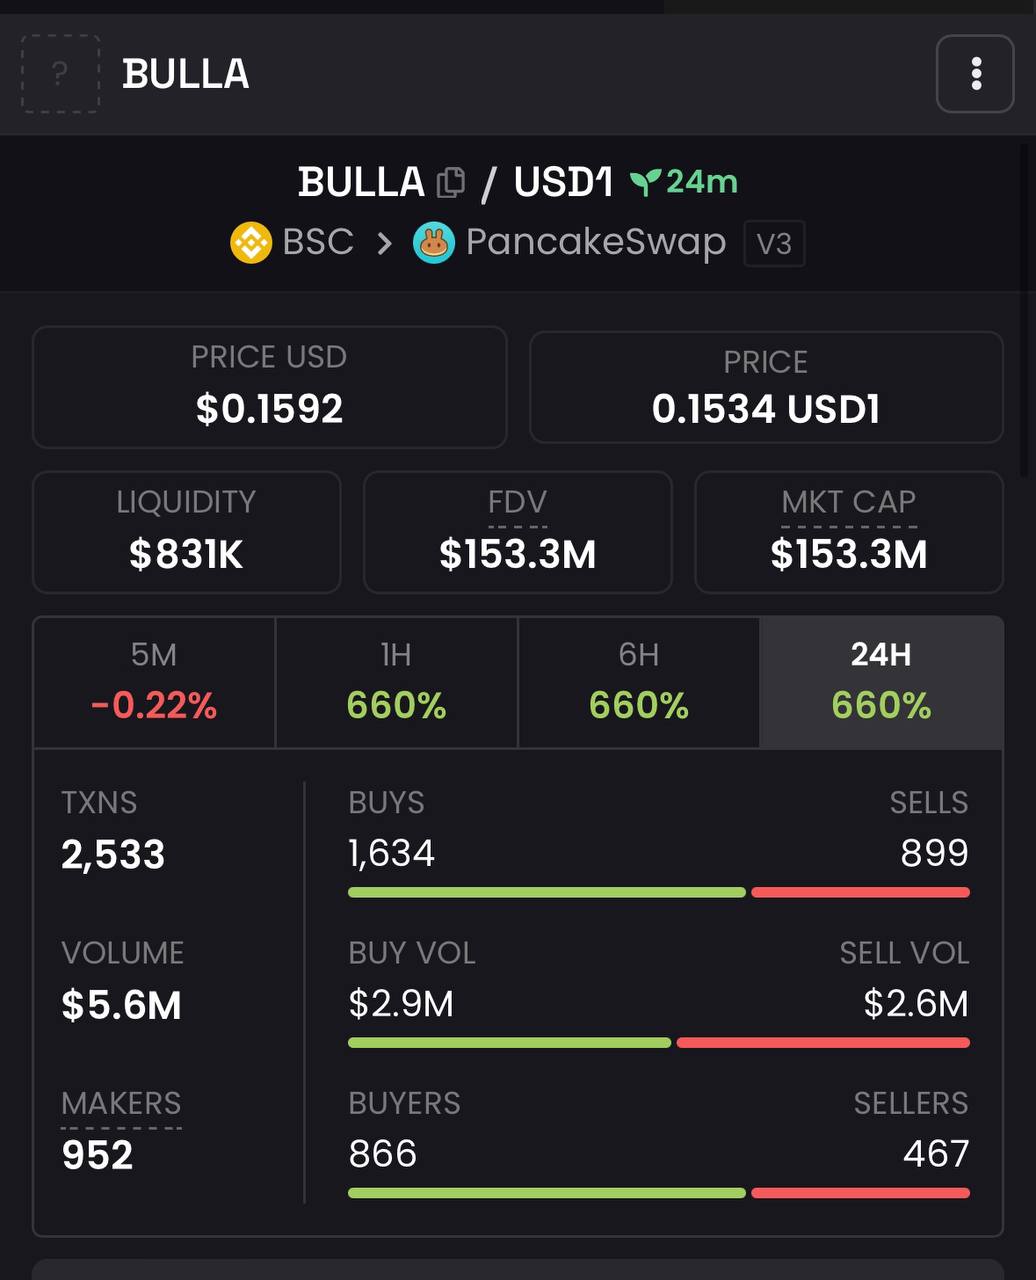Switch to the 6H timeframe tab
Viewport: 1036px width, 1280px height.
639,682
